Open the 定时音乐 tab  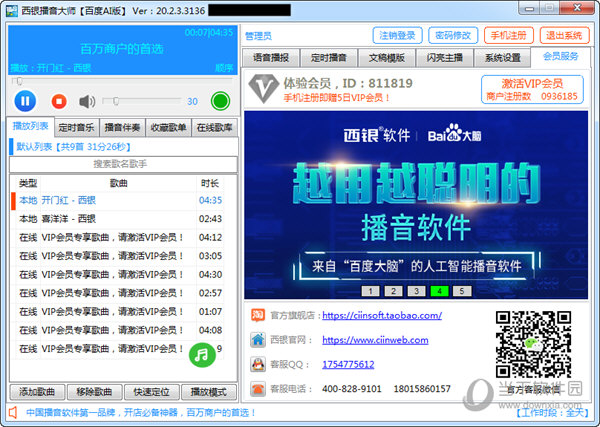pos(77,128)
